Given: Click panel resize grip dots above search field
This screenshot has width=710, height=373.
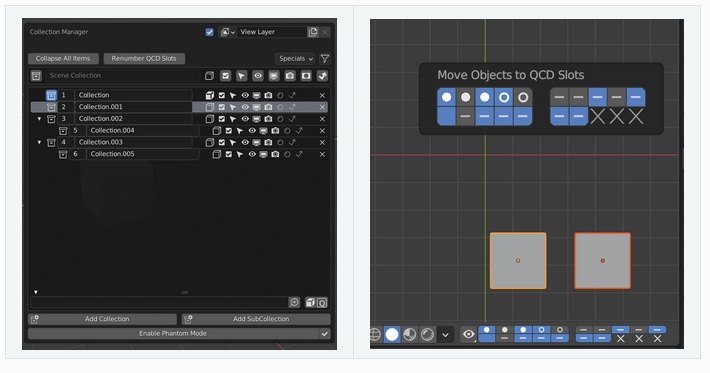Looking at the screenshot, I should point(185,292).
